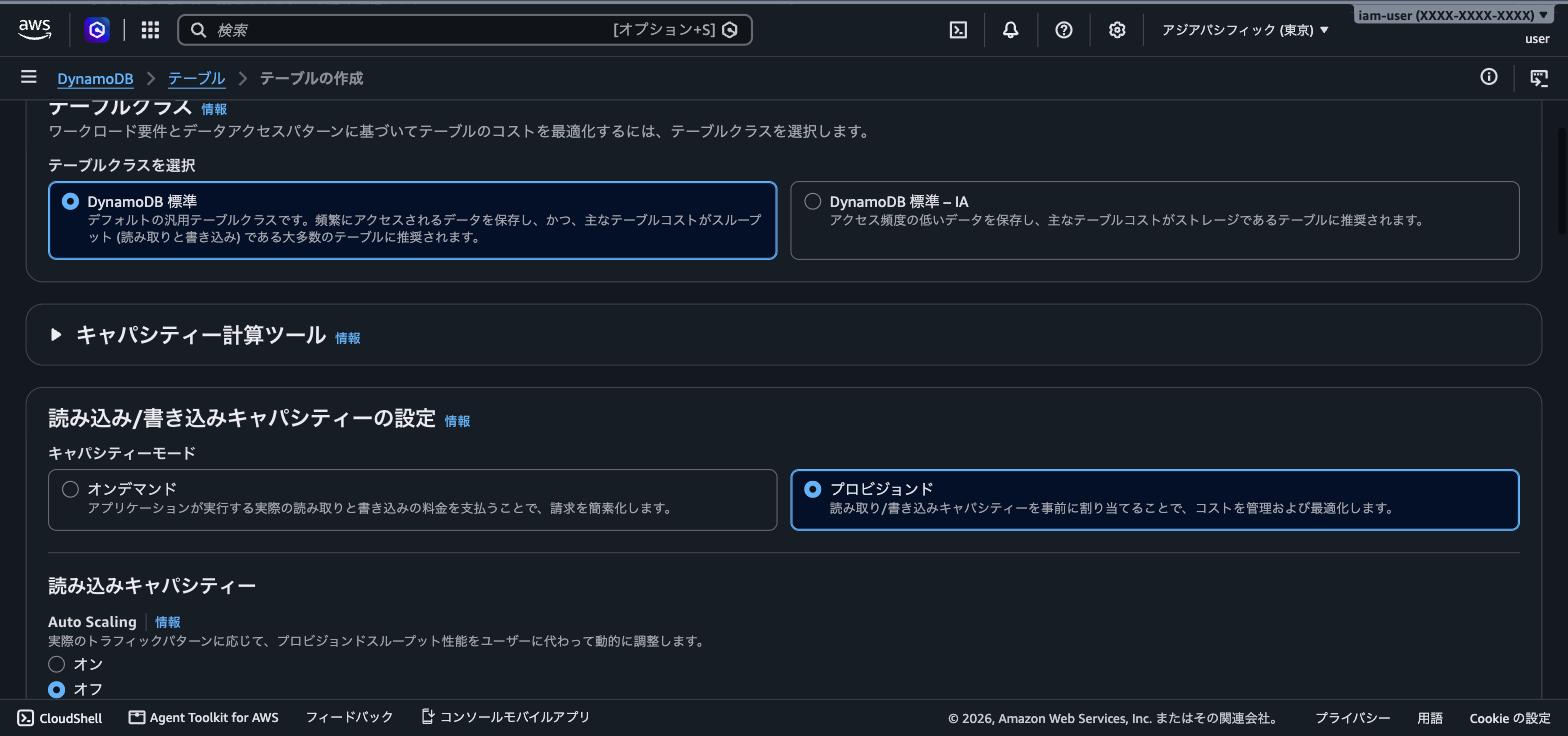The width and height of the screenshot is (1568, 736).
Task: Open the tutorial panel icon at right
Action: click(x=1539, y=78)
